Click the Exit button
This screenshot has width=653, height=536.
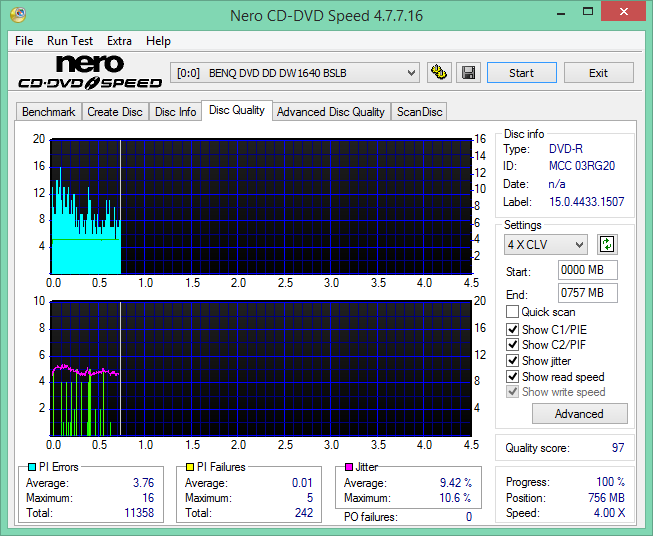(x=598, y=73)
